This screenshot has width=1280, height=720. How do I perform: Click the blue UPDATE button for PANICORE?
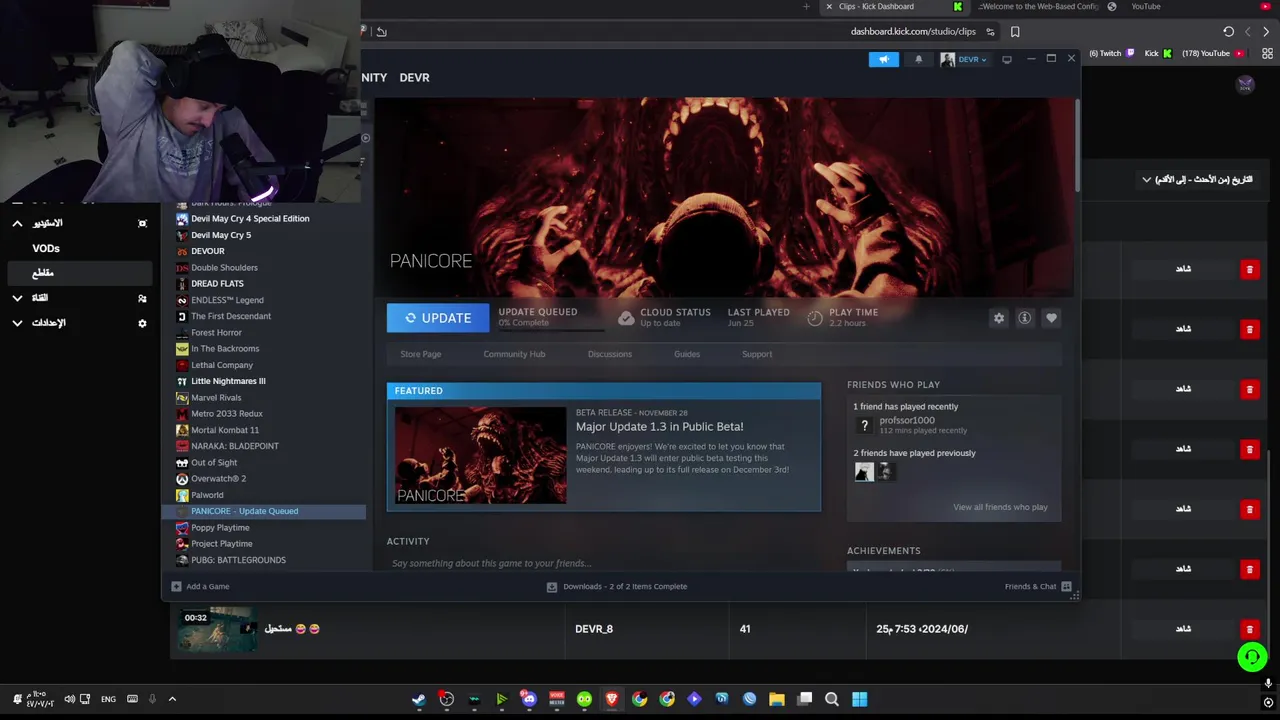438,318
